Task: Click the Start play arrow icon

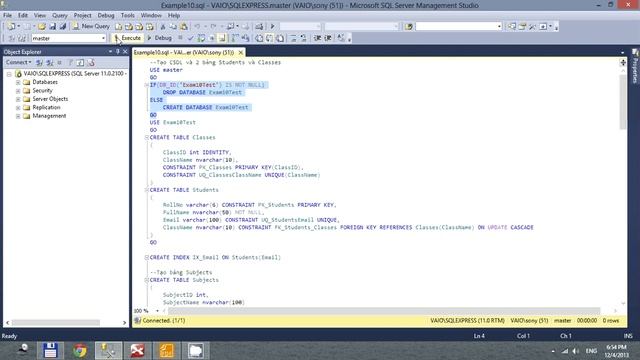Action: click(272, 27)
